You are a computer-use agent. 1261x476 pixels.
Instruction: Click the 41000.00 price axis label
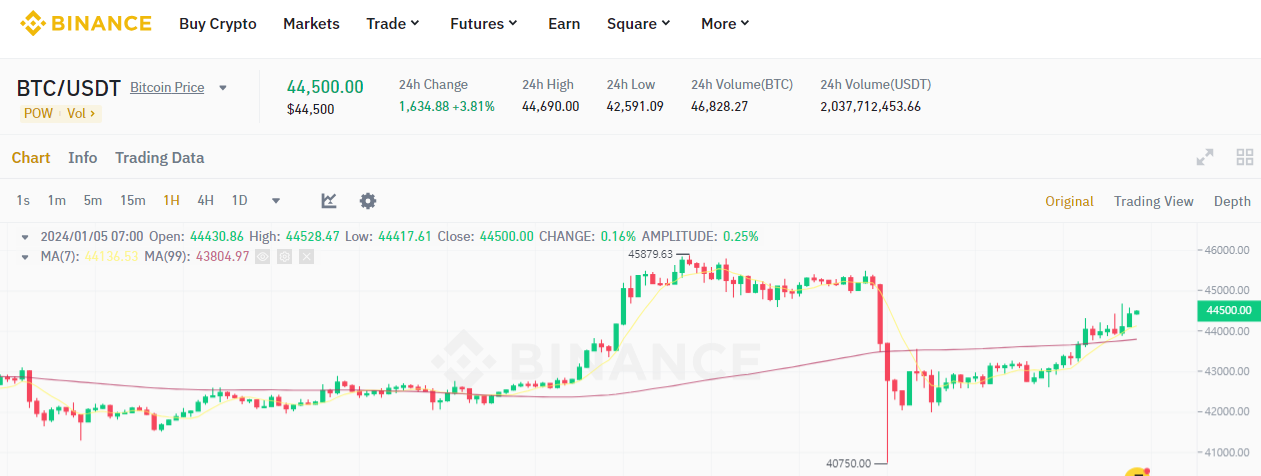coord(1229,452)
